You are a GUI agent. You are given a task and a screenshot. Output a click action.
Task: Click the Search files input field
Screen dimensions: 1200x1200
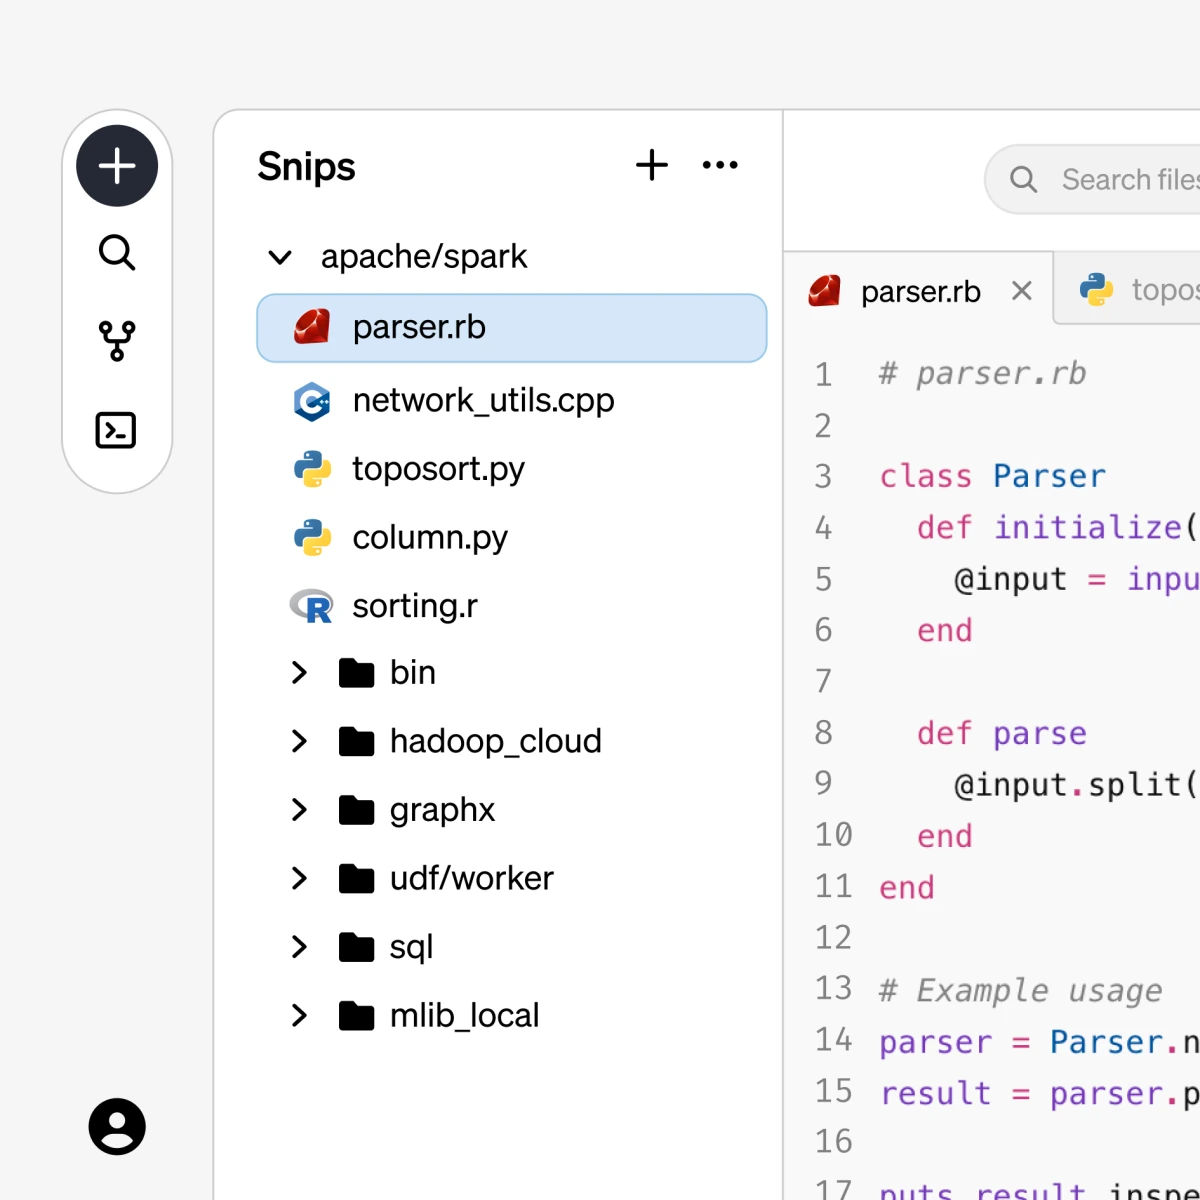point(1093,180)
